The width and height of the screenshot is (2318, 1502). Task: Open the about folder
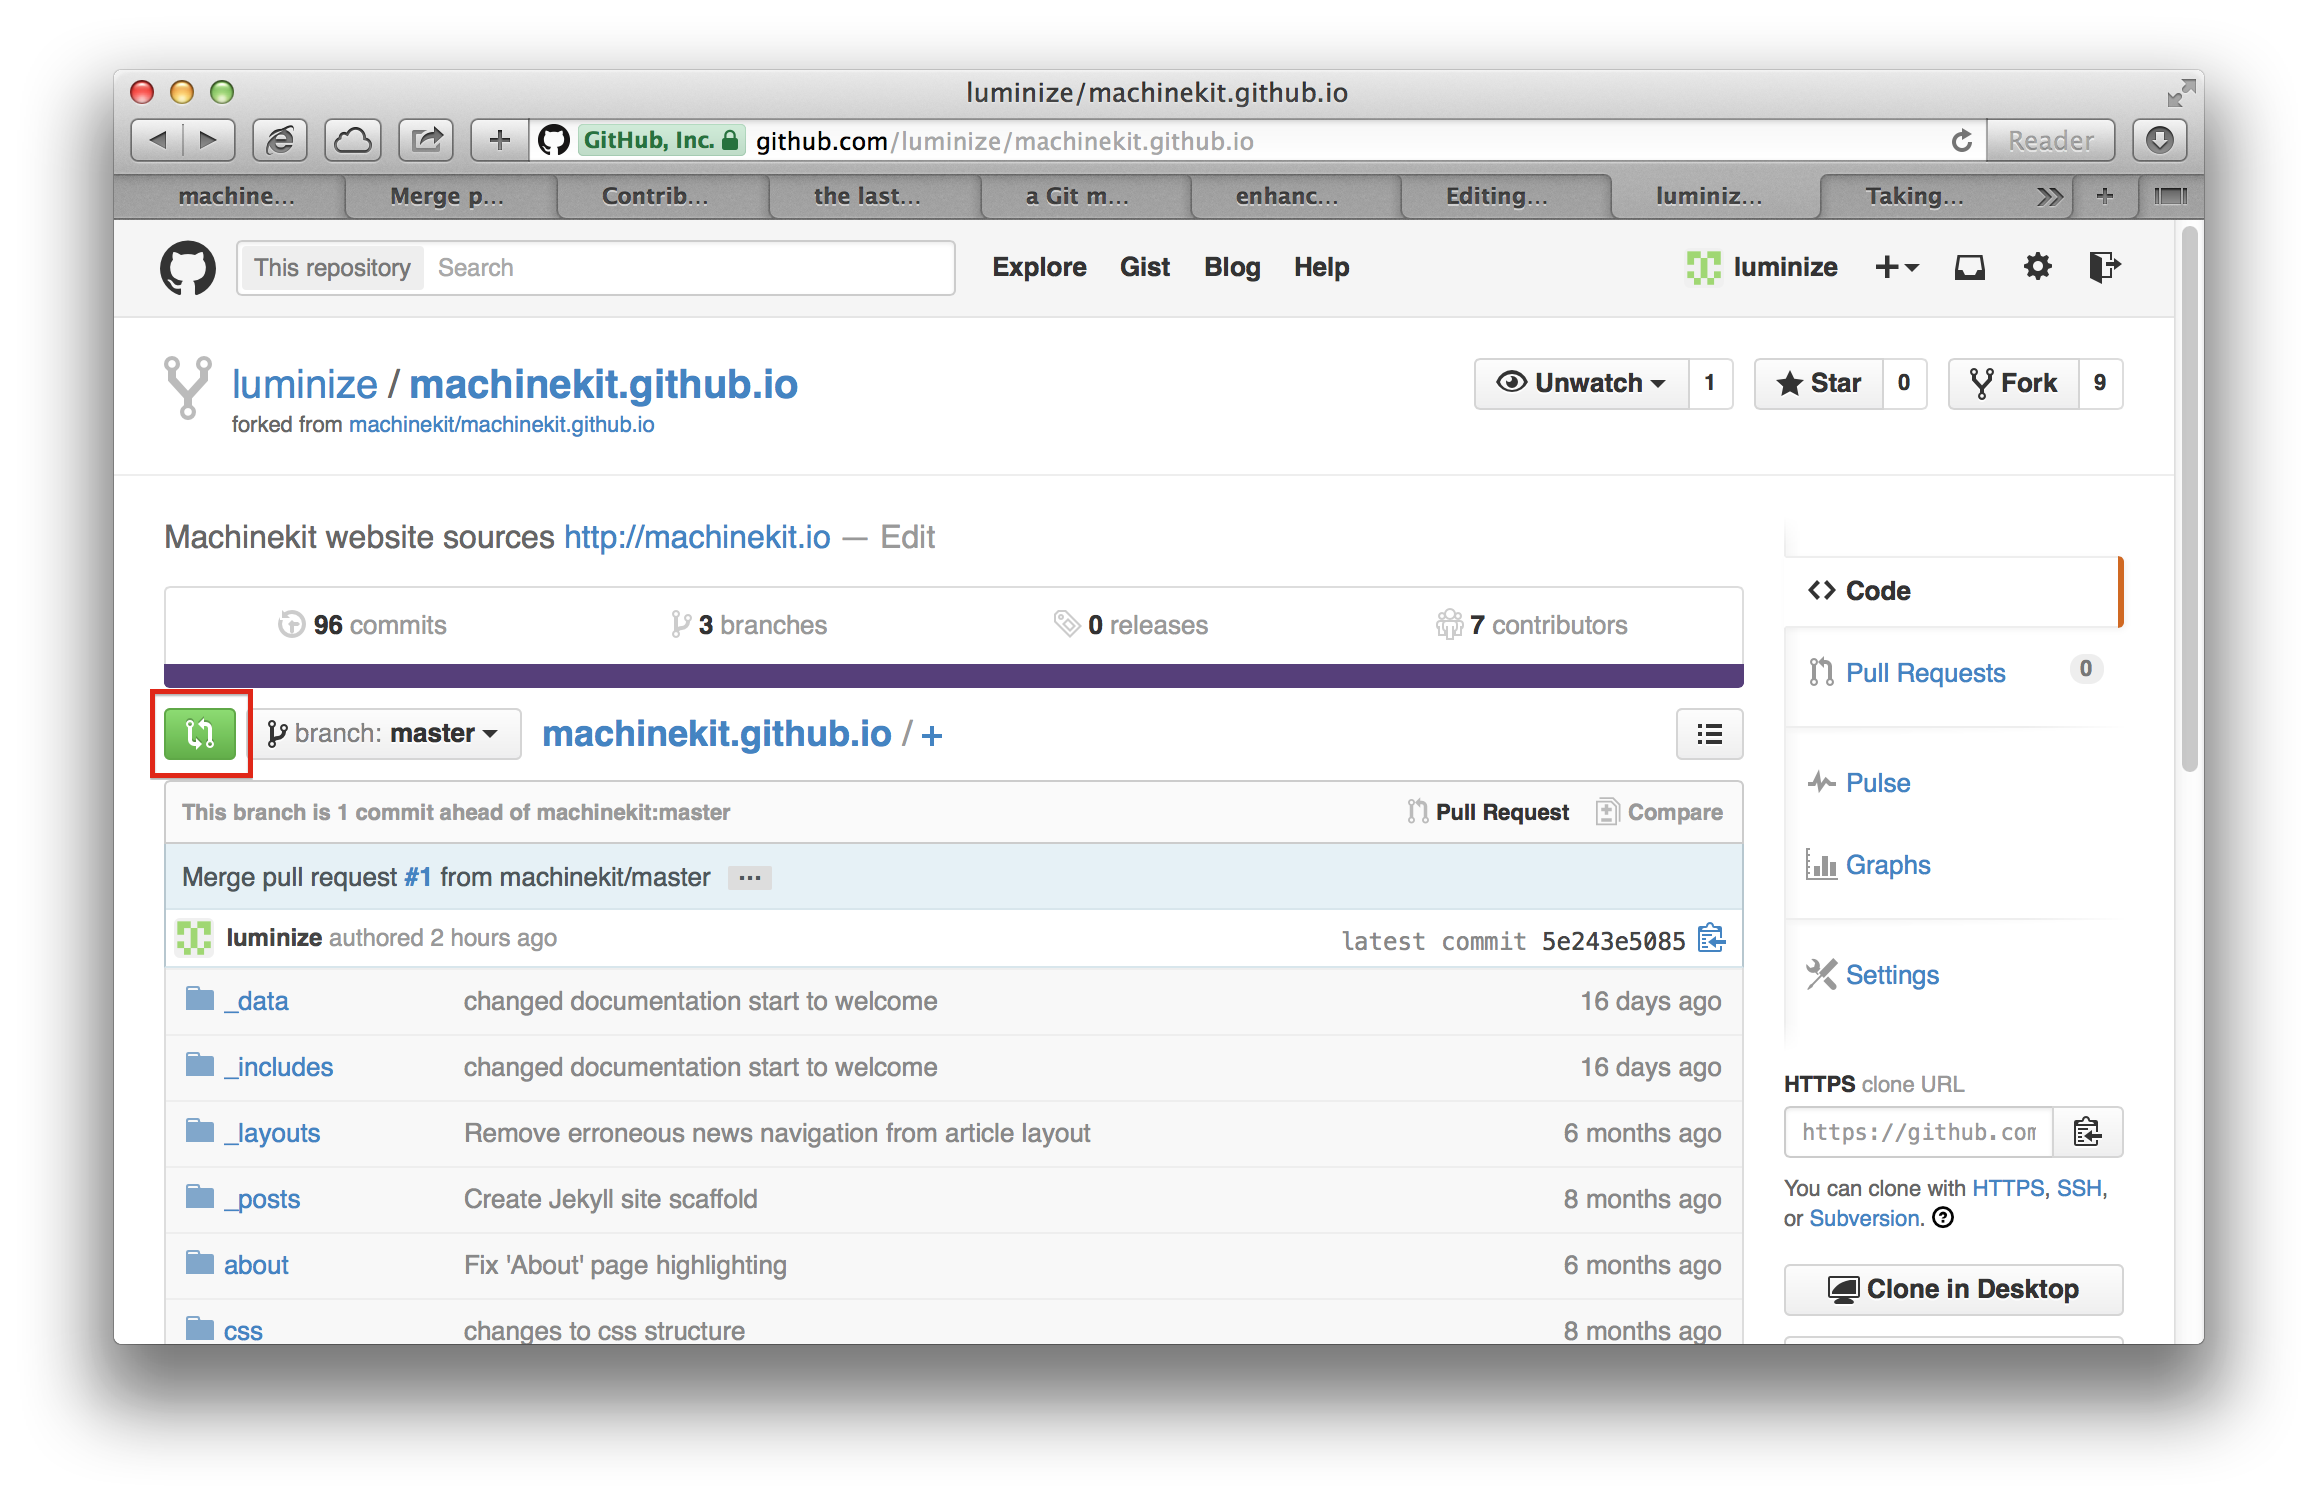coord(256,1266)
